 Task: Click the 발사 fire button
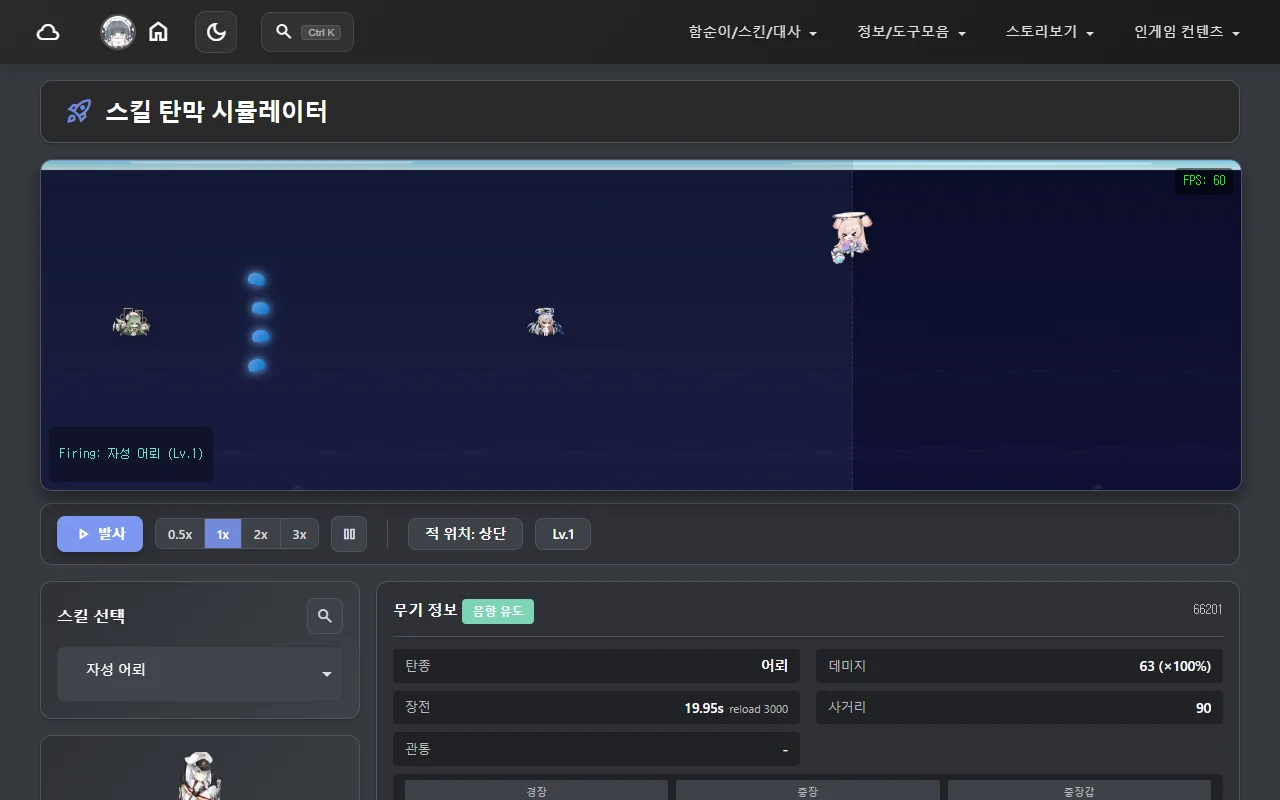tap(100, 534)
